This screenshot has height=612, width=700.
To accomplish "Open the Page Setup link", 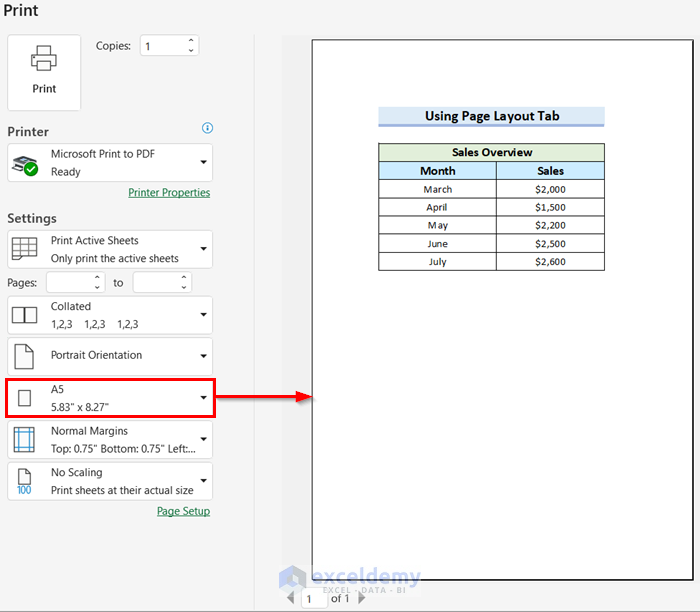I will [183, 511].
